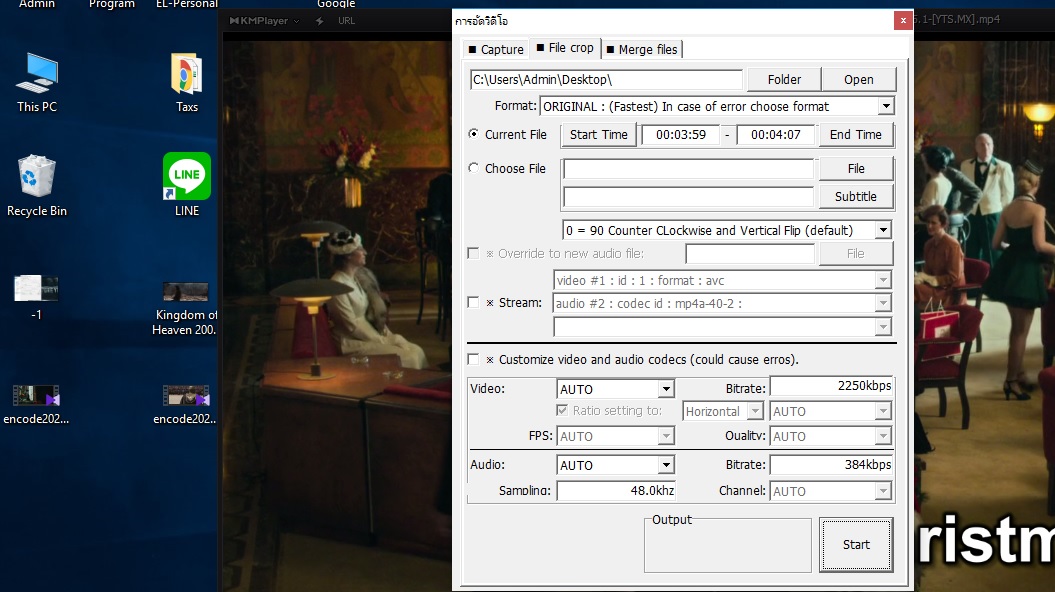Click the Choose File path field
Screen dimensions: 1055x592
(688, 168)
